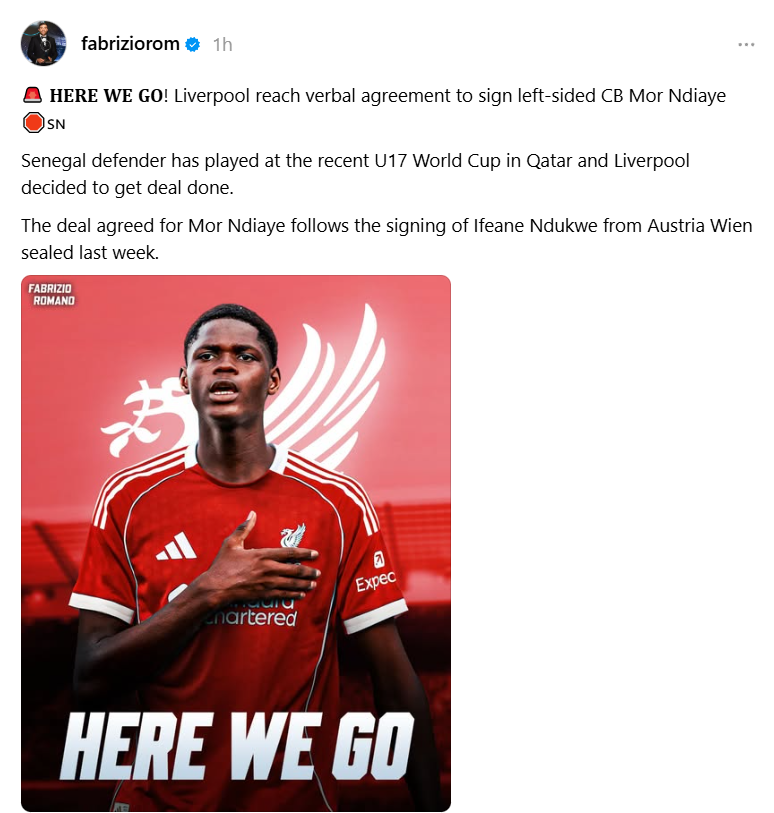Screen dimensions: 774x813
Task: Click the adidas logo on the shirt
Action: point(177,546)
